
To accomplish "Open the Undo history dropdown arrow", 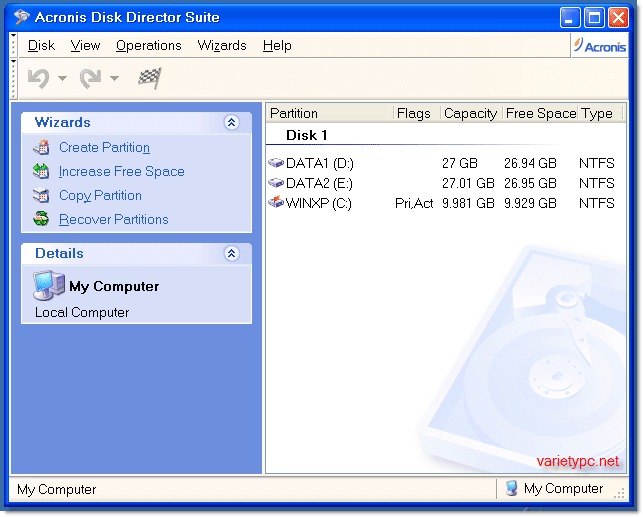I will pos(62,78).
